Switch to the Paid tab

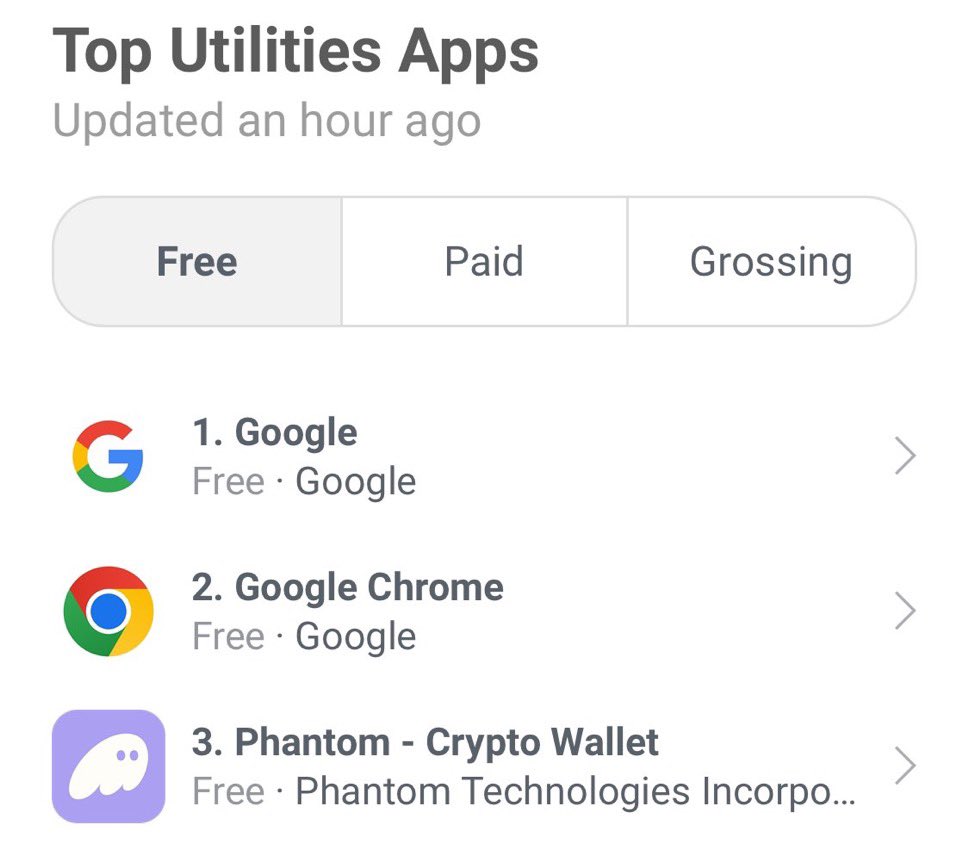484,261
